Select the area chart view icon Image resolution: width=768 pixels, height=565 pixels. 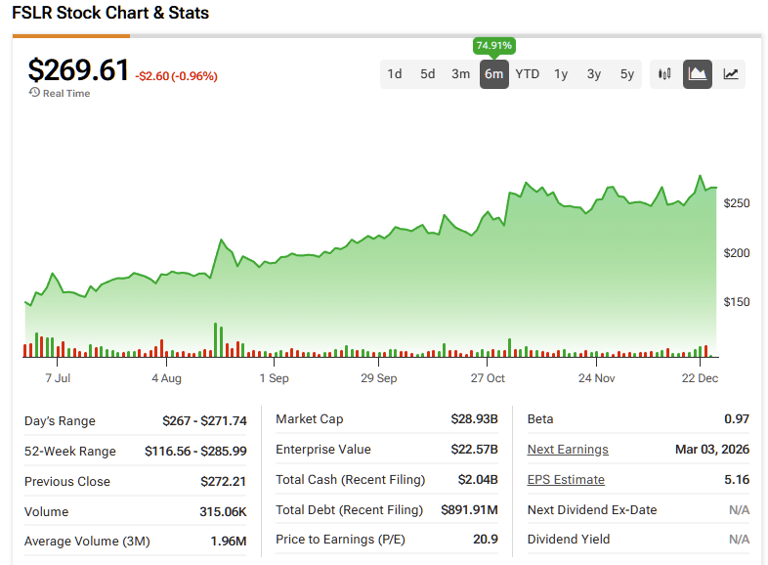coord(698,74)
